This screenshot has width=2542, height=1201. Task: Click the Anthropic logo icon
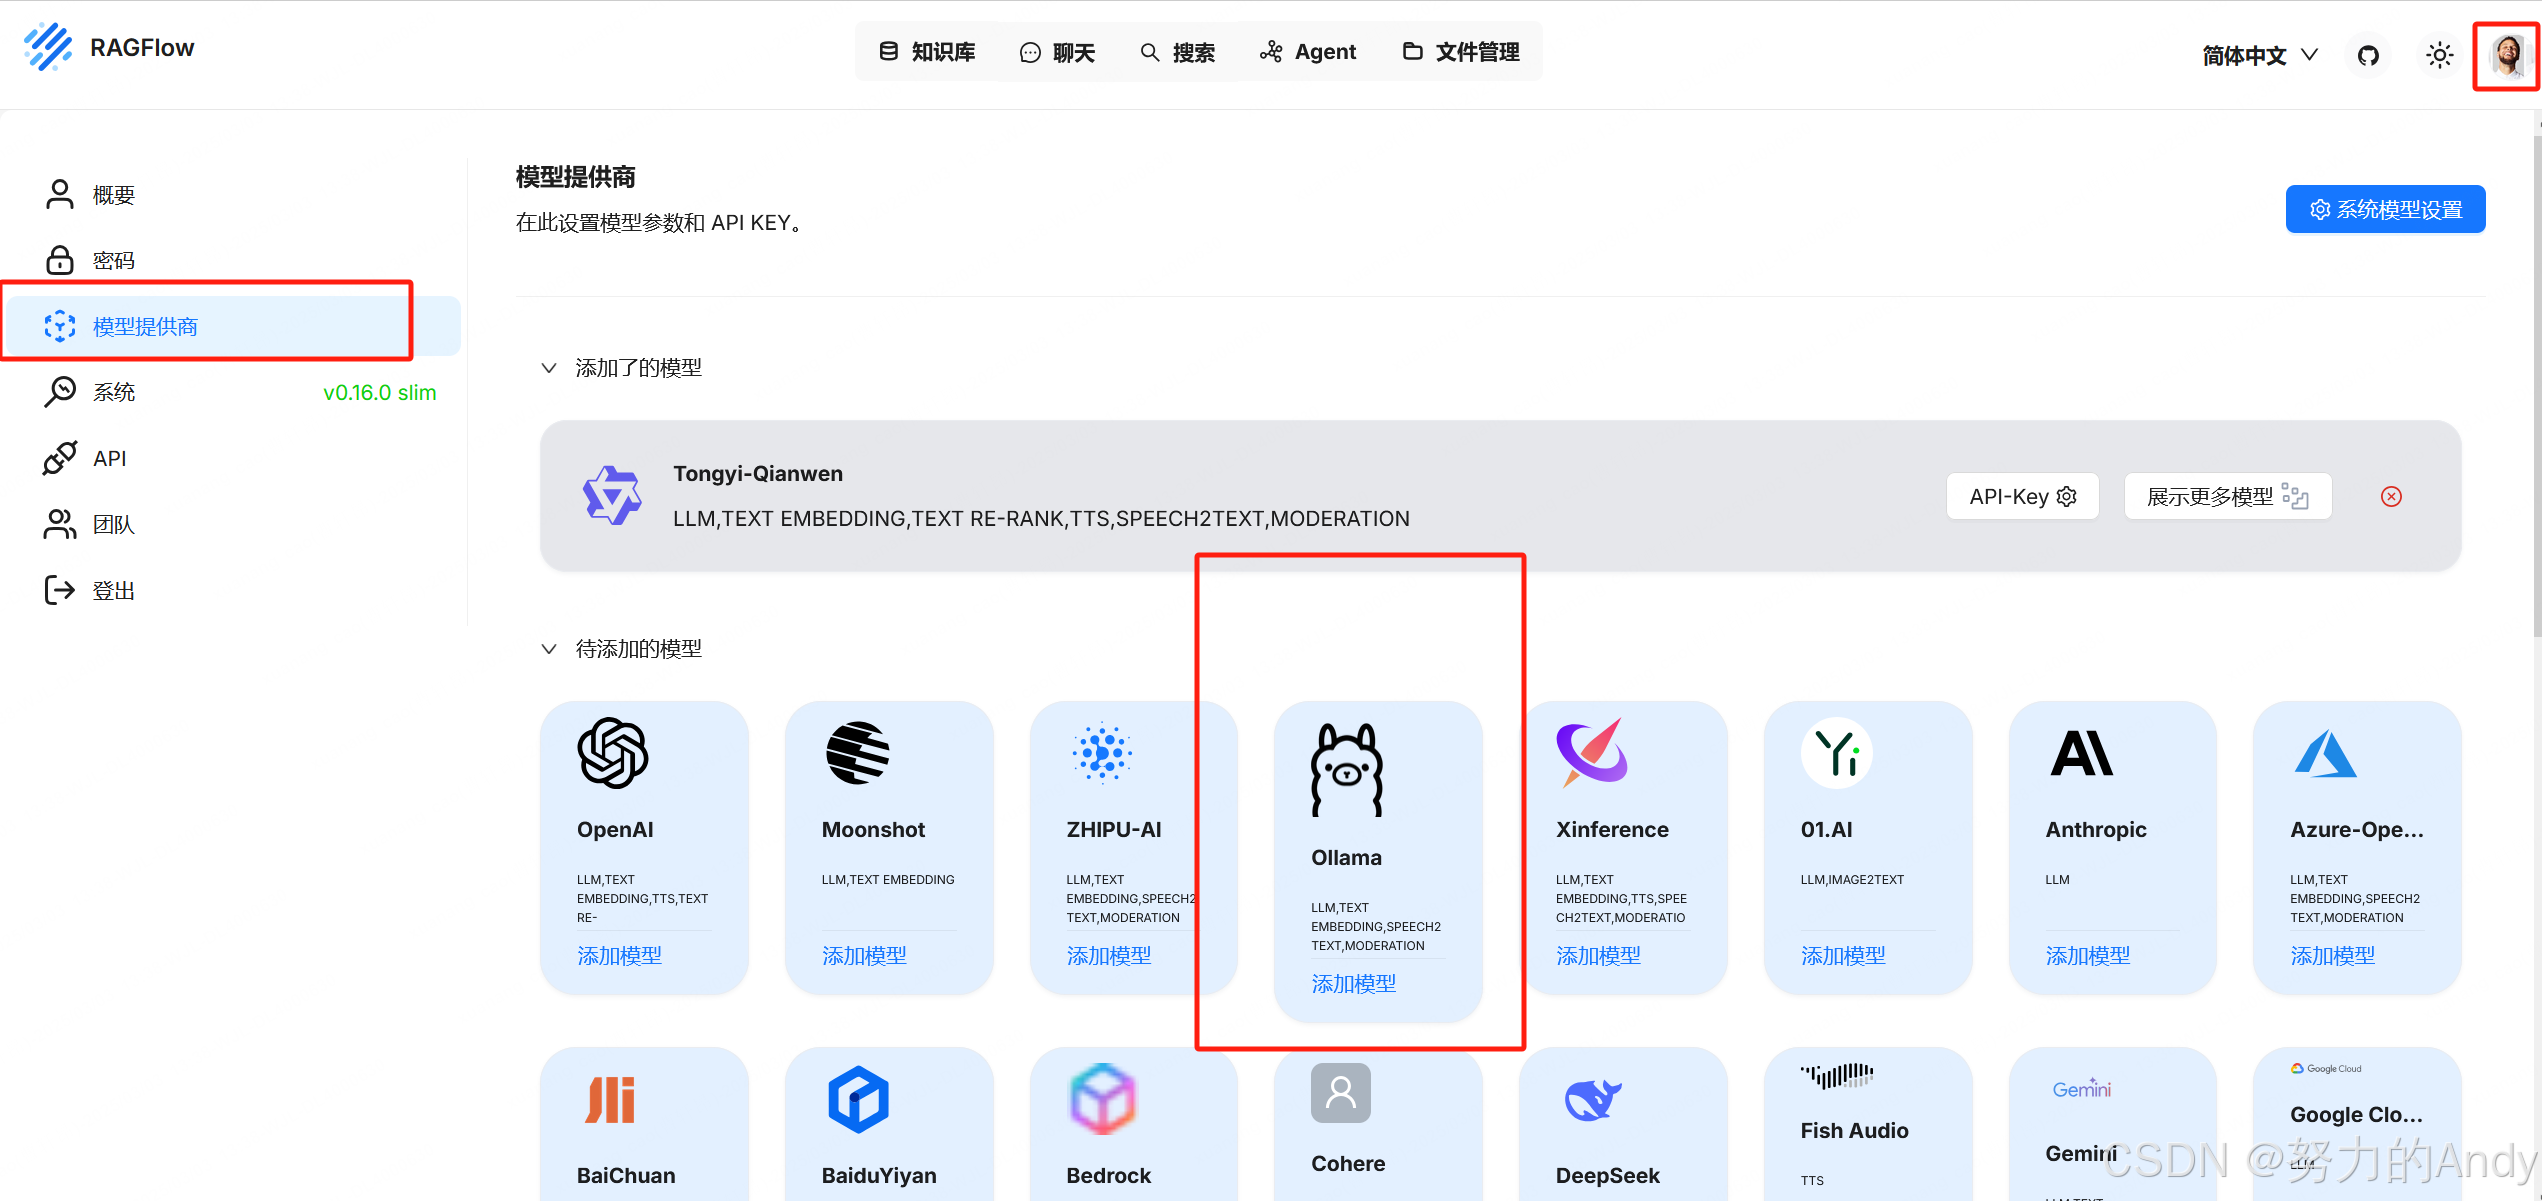tap(2082, 753)
